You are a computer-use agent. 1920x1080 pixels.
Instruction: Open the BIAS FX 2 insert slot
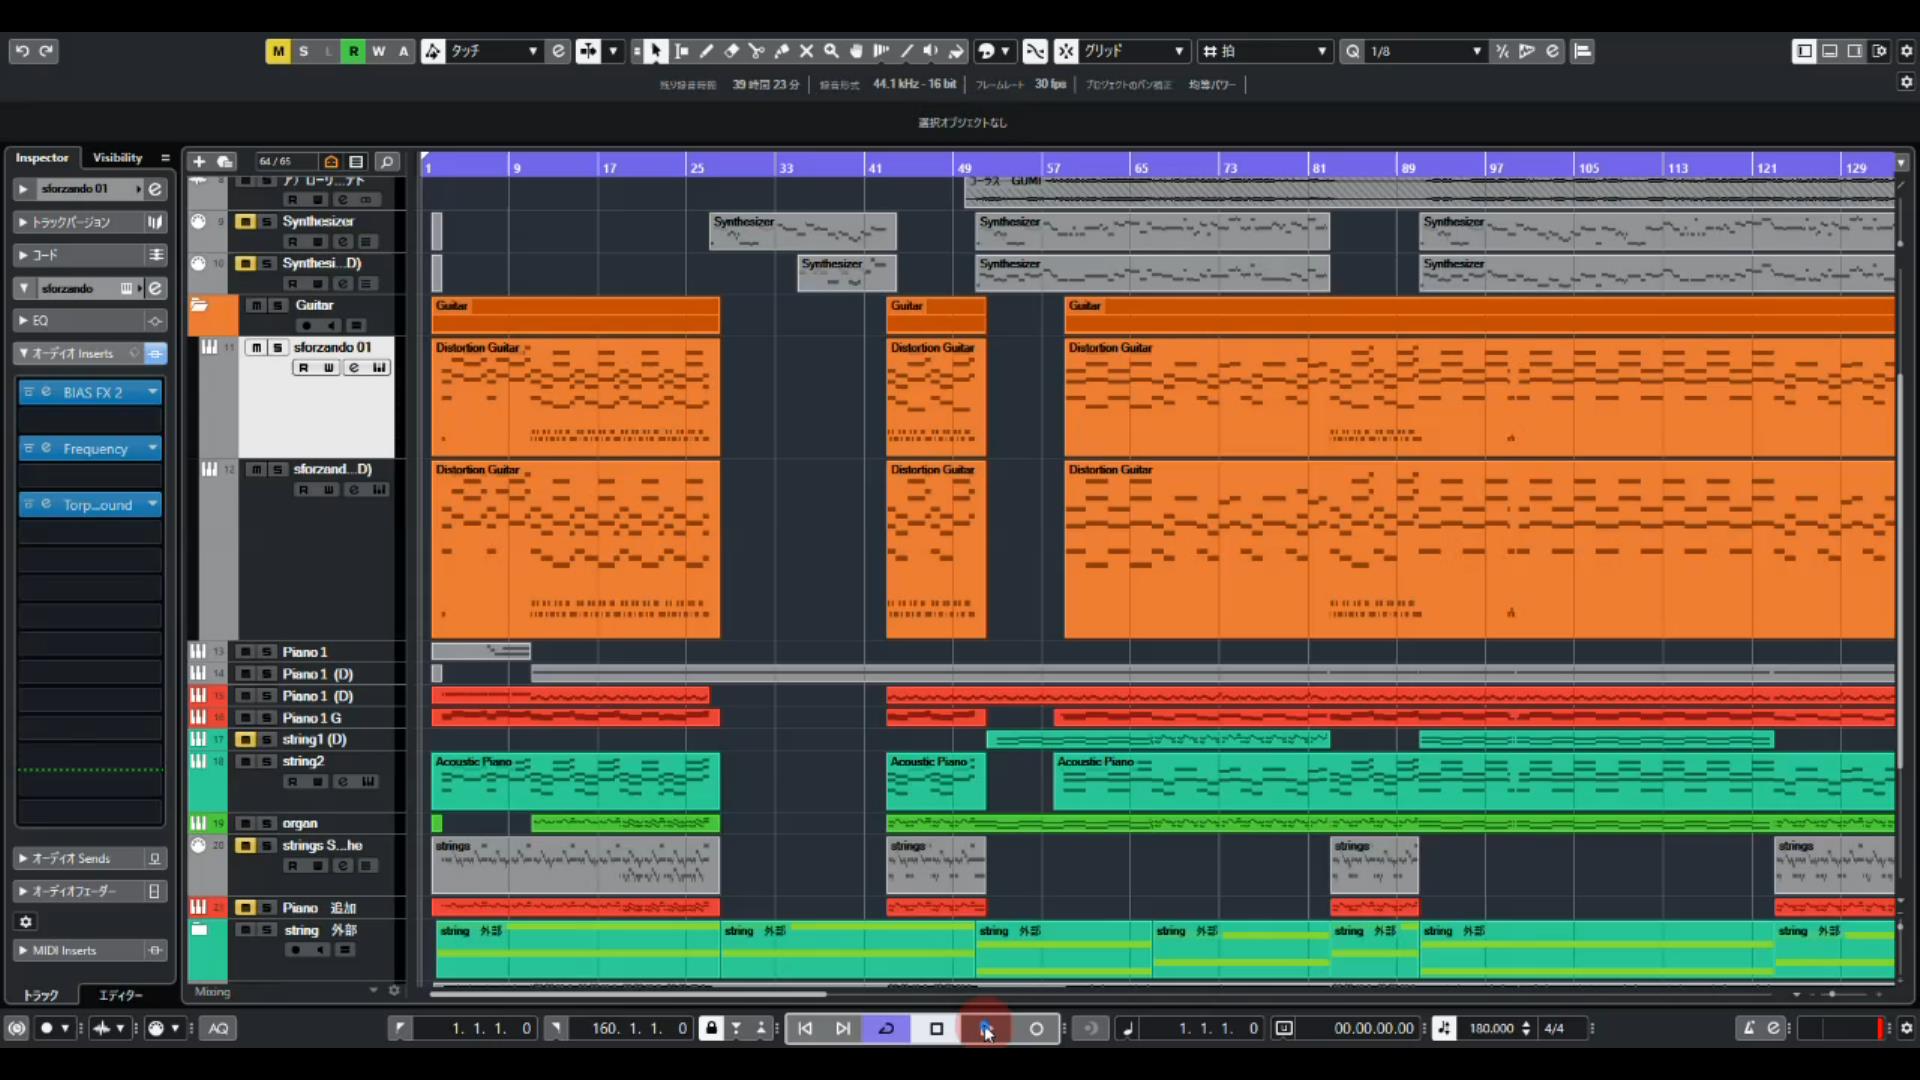point(92,393)
